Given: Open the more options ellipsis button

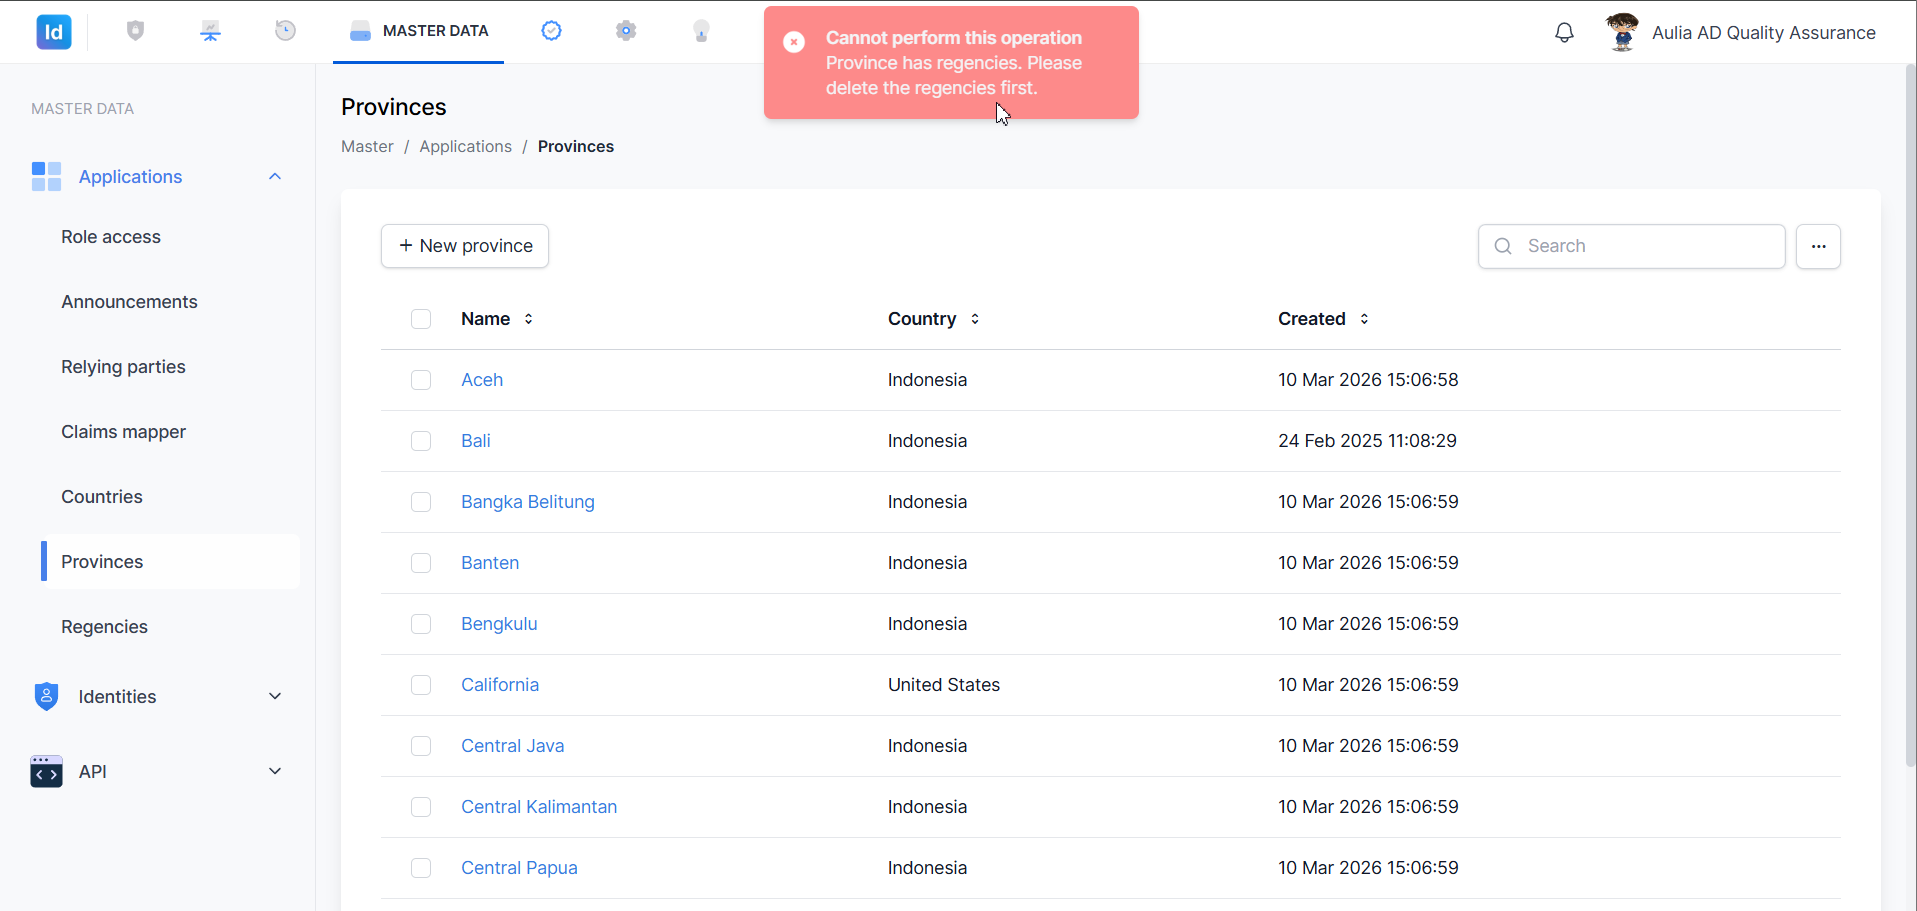Looking at the screenshot, I should 1818,246.
